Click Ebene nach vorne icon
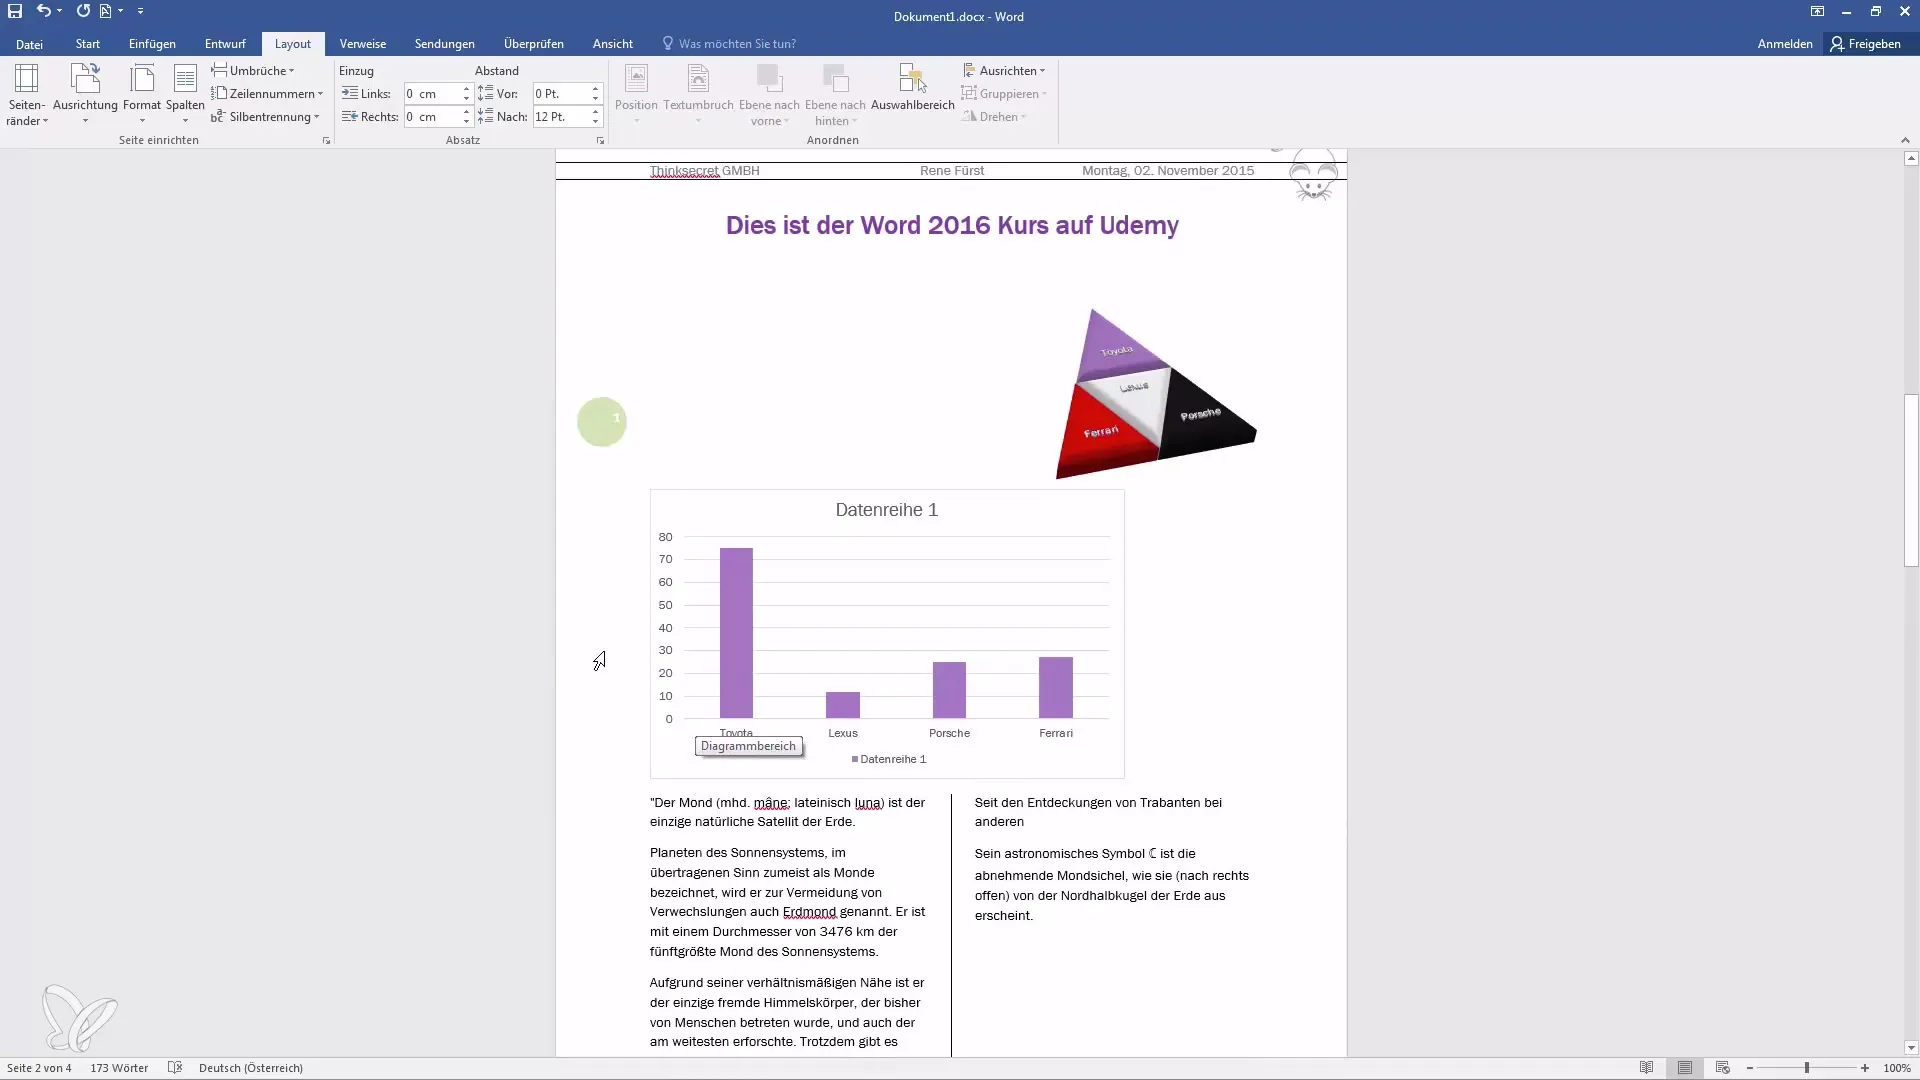Image resolution: width=1920 pixels, height=1080 pixels. click(x=769, y=79)
